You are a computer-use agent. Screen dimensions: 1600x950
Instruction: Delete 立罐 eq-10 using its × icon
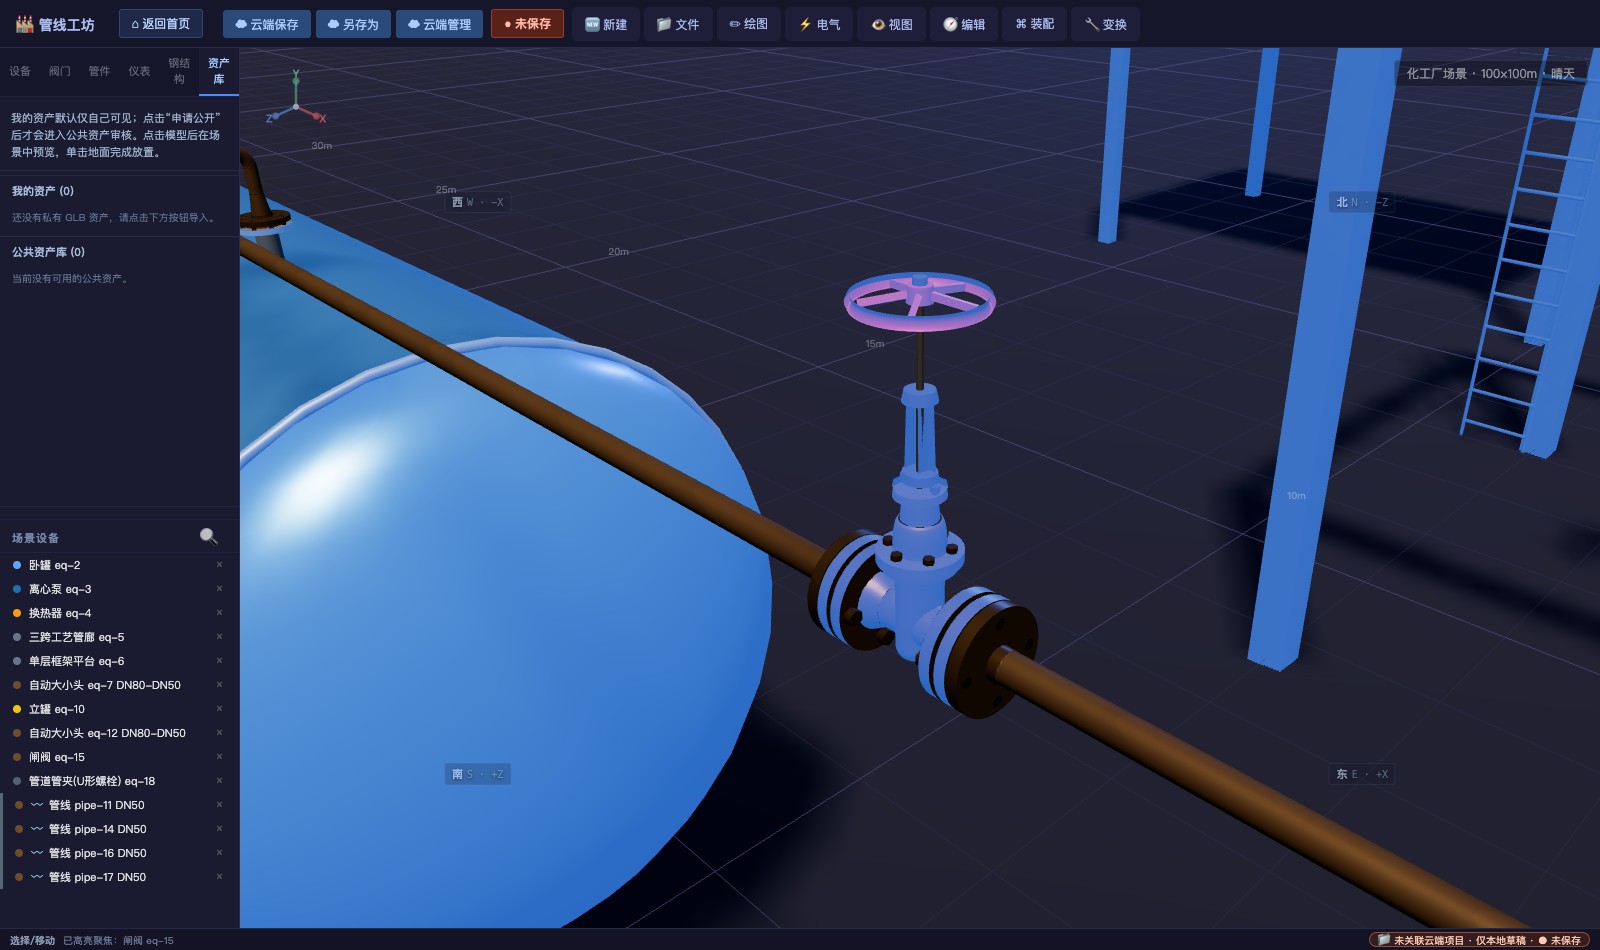pos(219,709)
